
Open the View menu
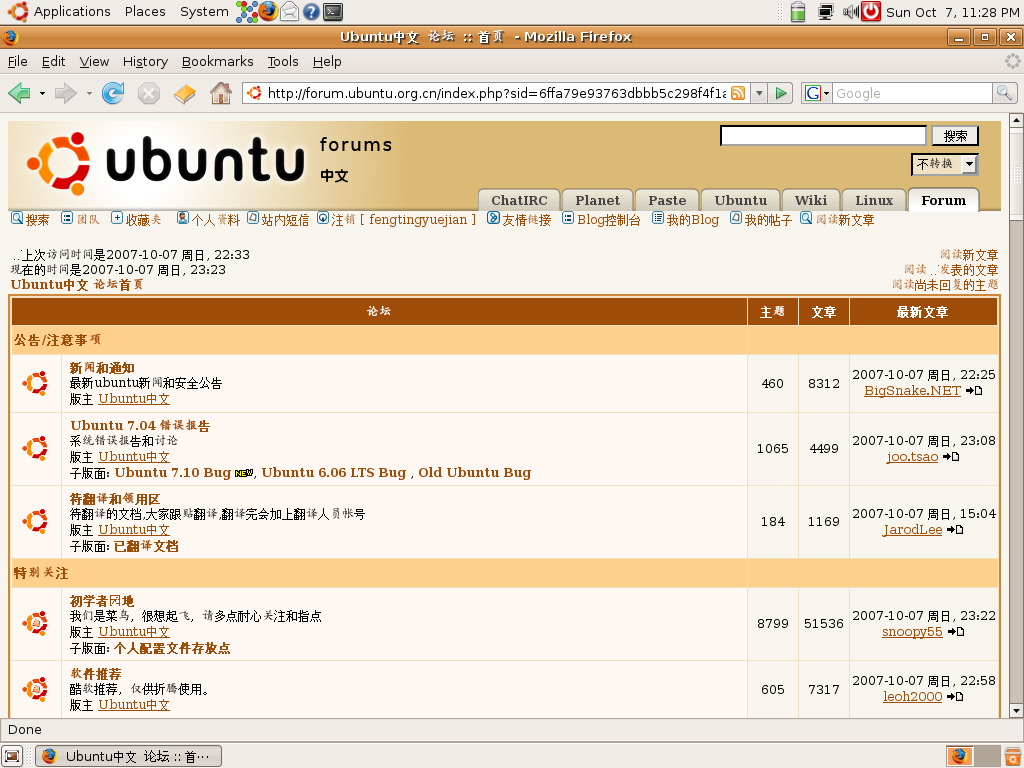94,61
